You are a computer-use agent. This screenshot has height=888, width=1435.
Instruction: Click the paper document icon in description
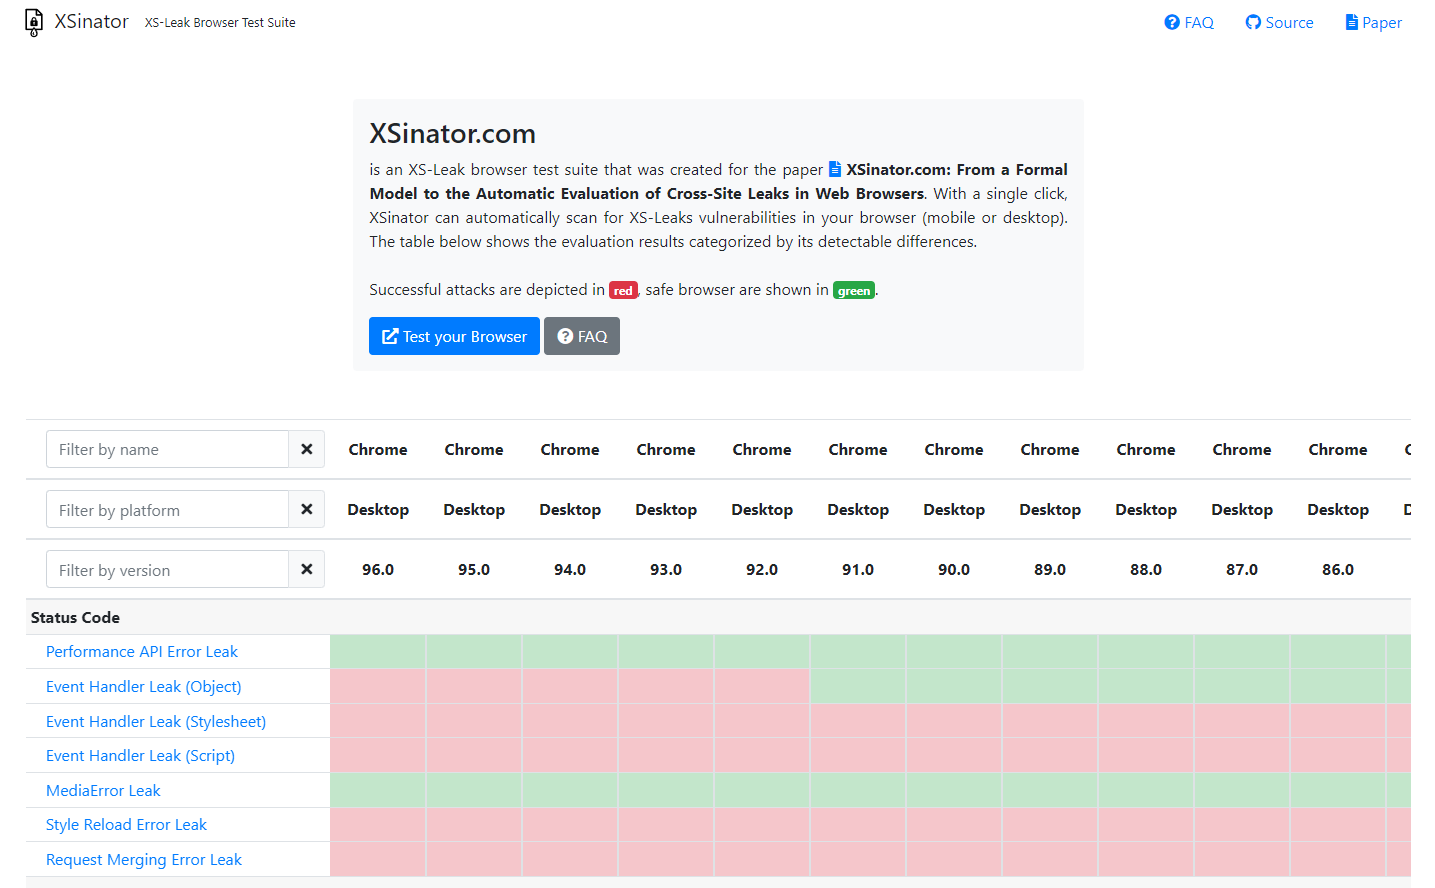click(x=835, y=169)
